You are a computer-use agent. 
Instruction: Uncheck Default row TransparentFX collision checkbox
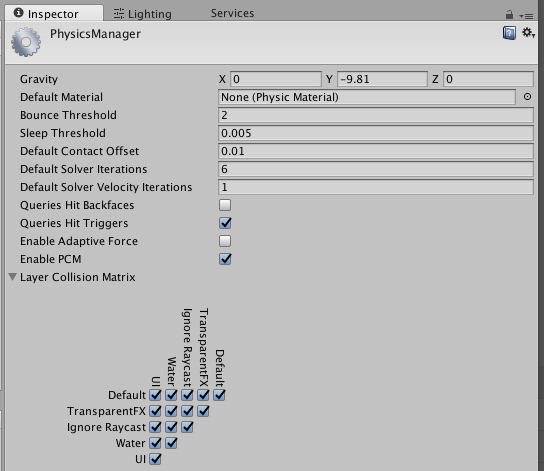click(x=203, y=395)
